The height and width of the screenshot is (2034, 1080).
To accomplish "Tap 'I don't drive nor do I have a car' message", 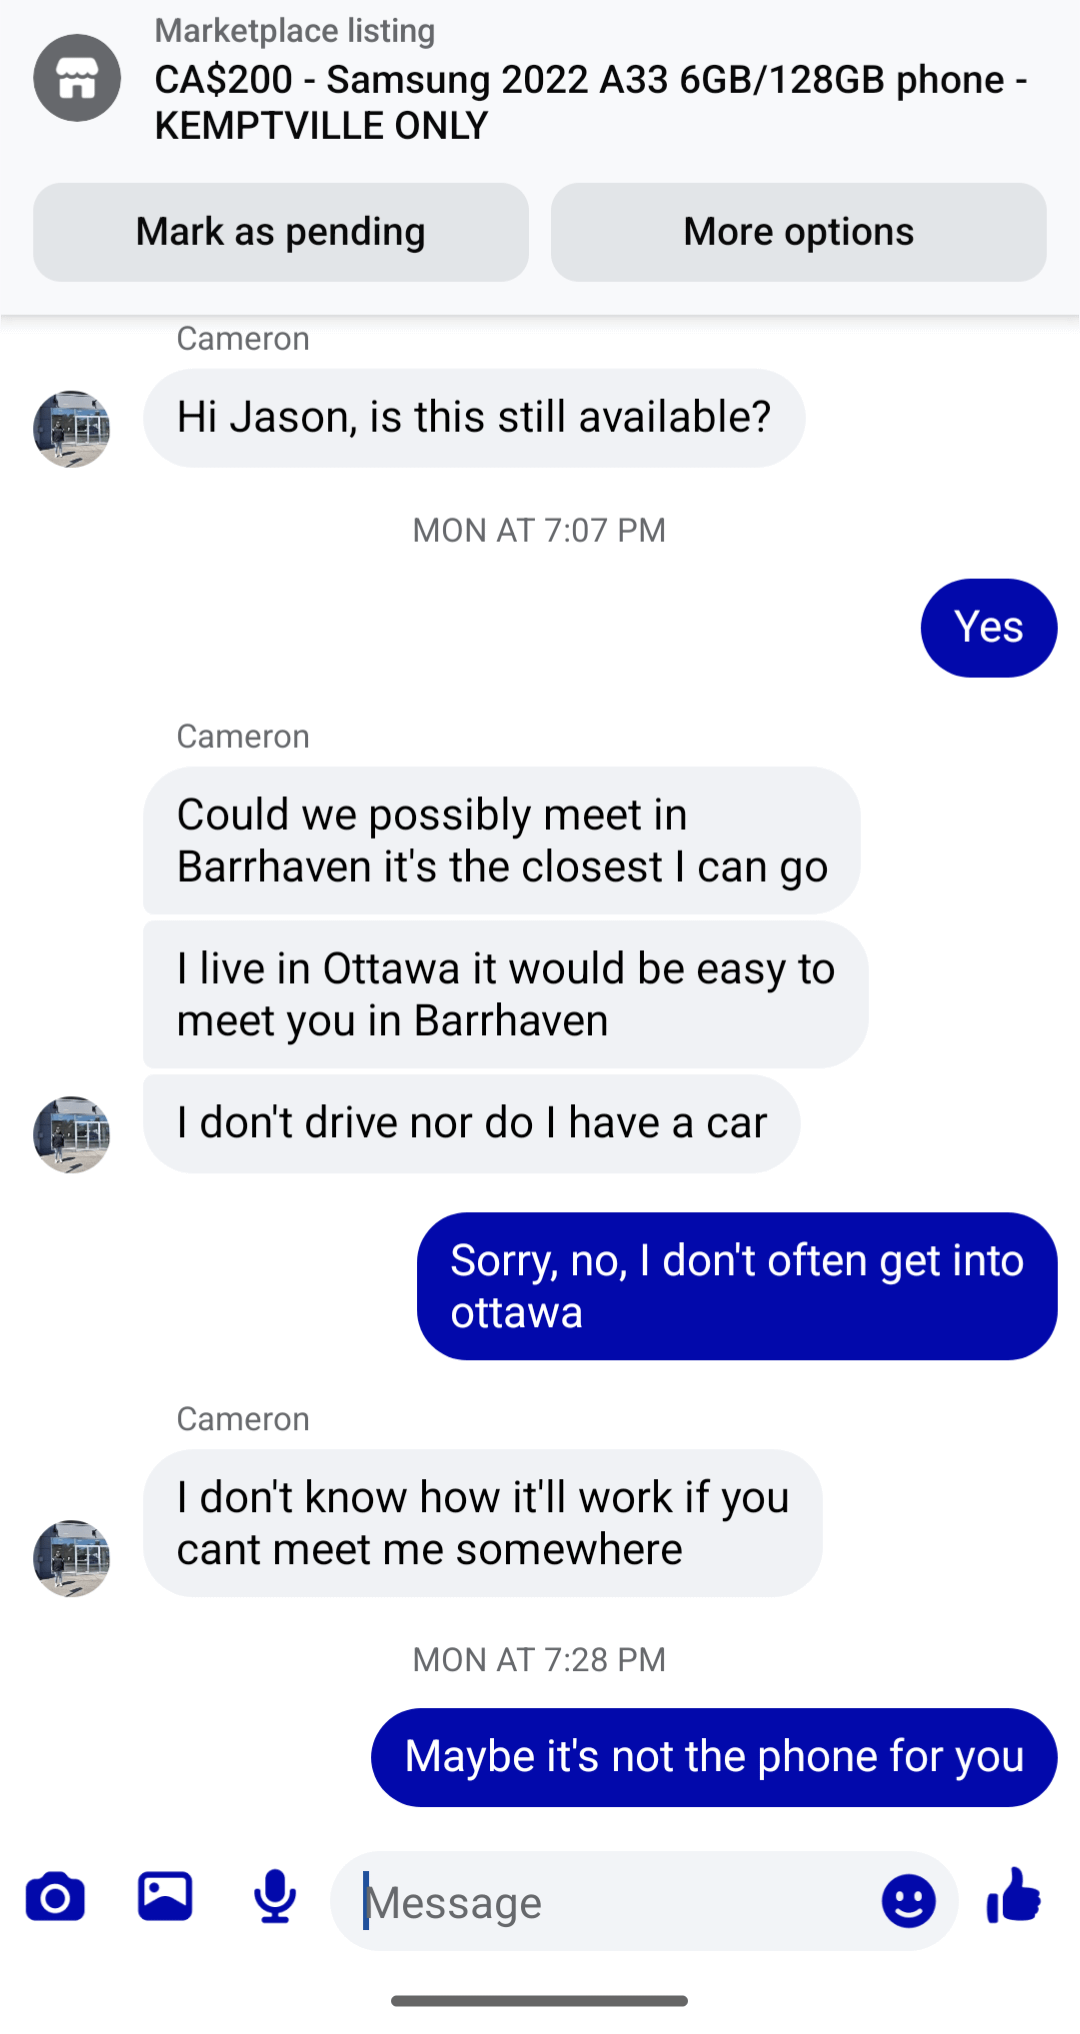I will click(472, 1124).
